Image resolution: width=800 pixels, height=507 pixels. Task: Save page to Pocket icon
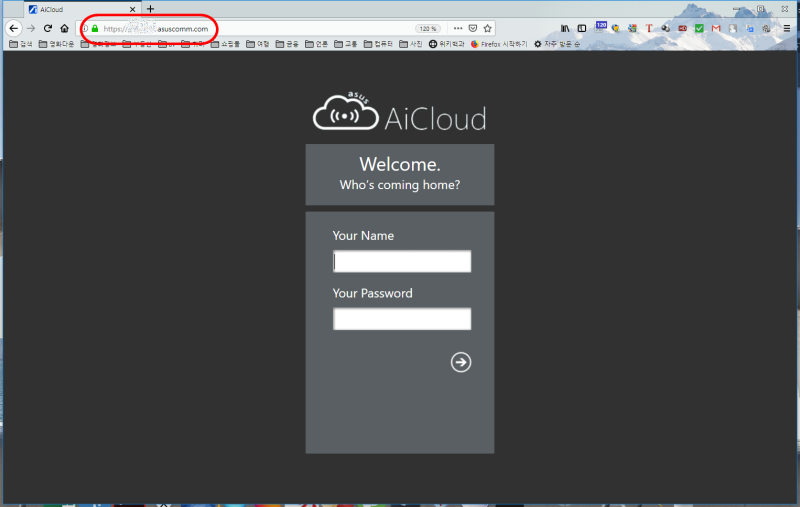[473, 29]
